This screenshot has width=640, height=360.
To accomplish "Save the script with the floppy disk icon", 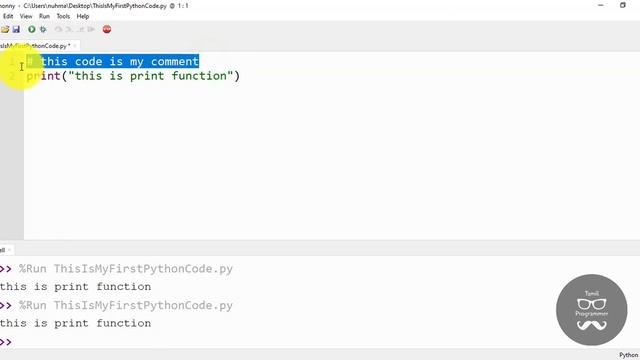I will [x=16, y=29].
